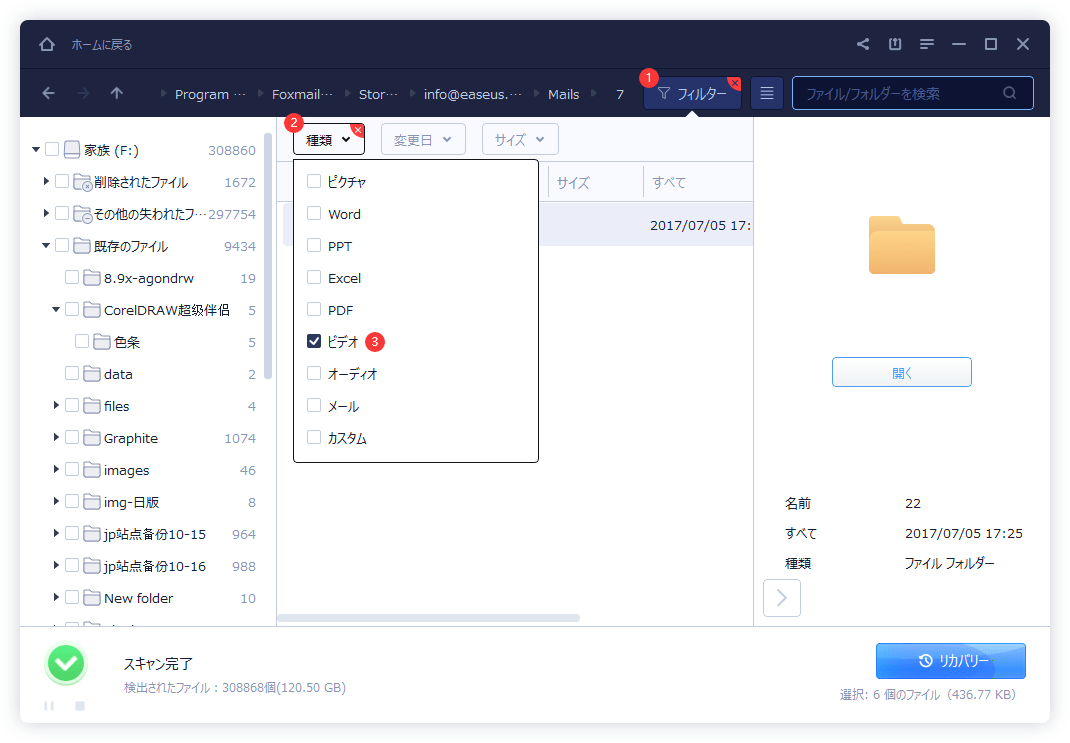Click the folder preview thumbnail

901,245
